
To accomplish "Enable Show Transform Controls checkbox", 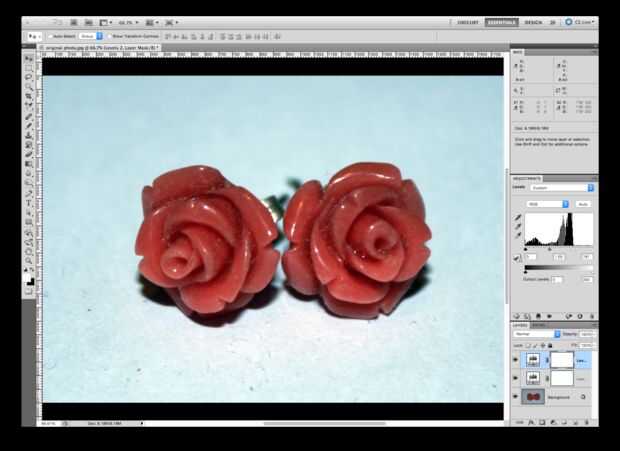I will click(110, 36).
